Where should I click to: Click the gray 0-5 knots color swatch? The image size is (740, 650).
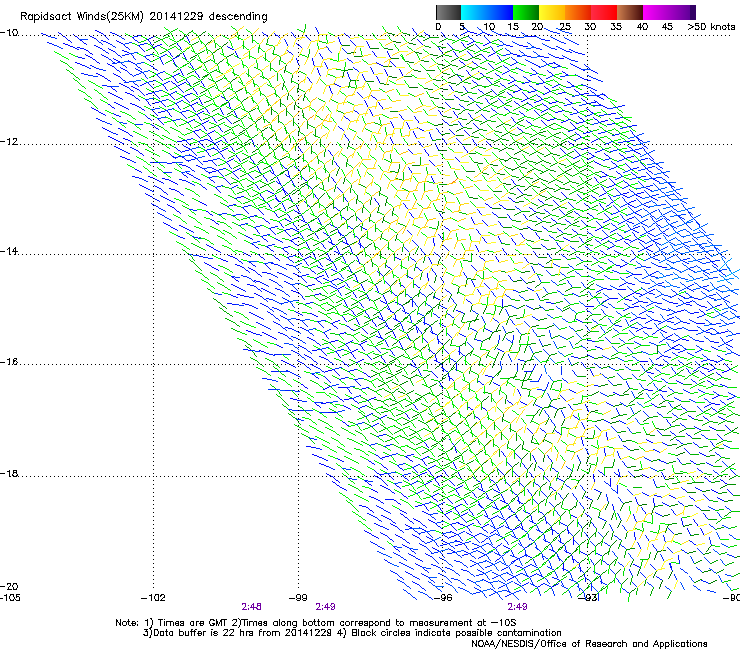(448, 12)
